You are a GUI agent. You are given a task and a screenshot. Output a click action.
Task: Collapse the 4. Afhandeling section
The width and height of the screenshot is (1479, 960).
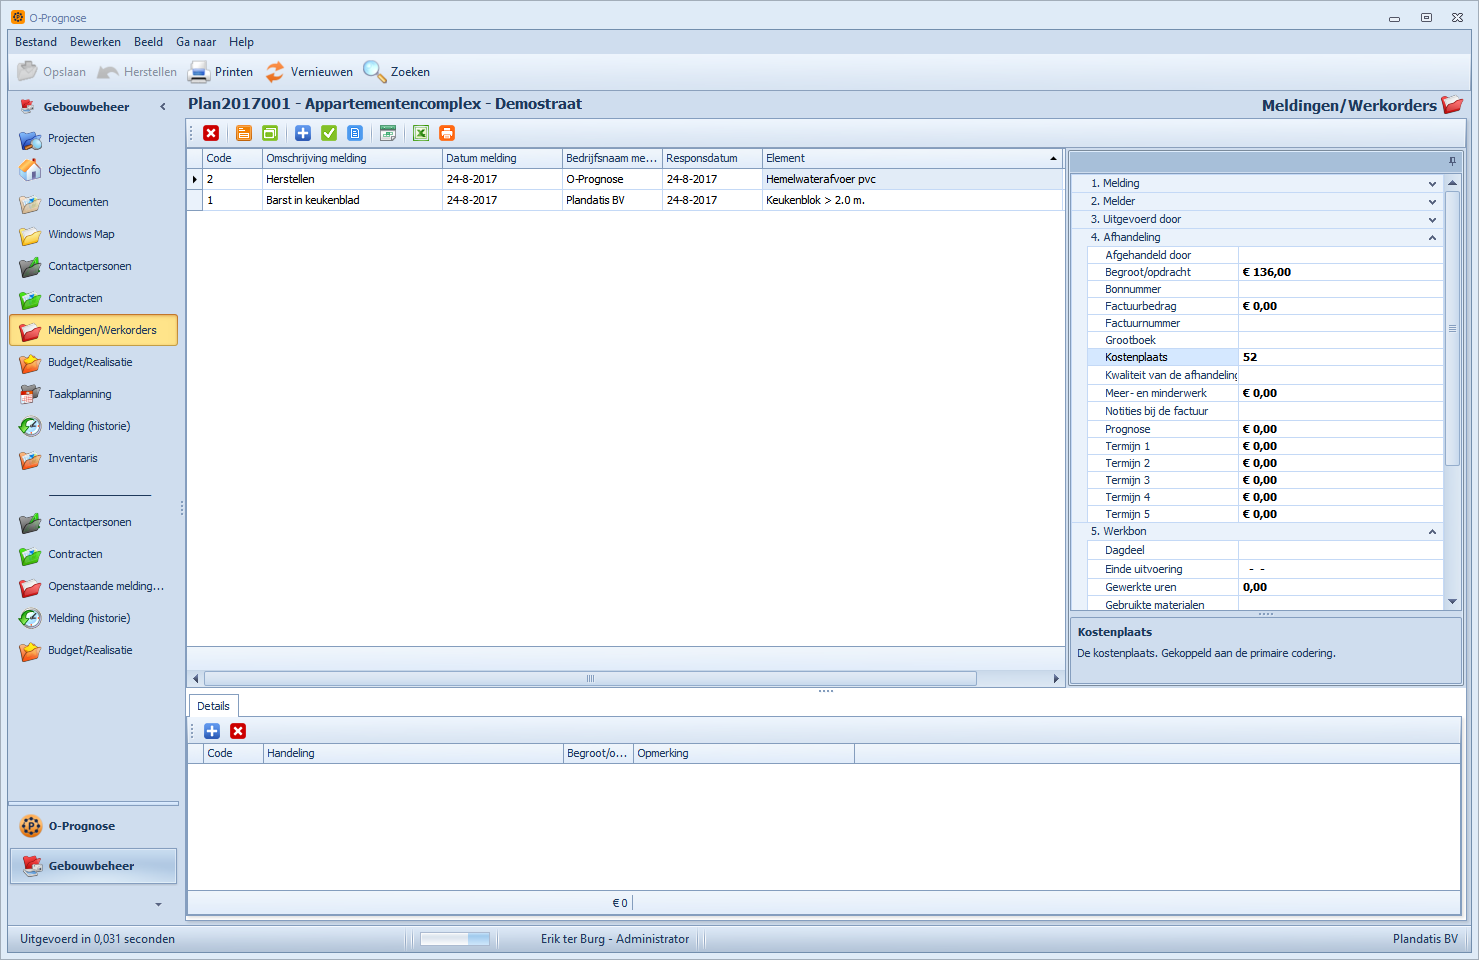pyautogui.click(x=1432, y=238)
